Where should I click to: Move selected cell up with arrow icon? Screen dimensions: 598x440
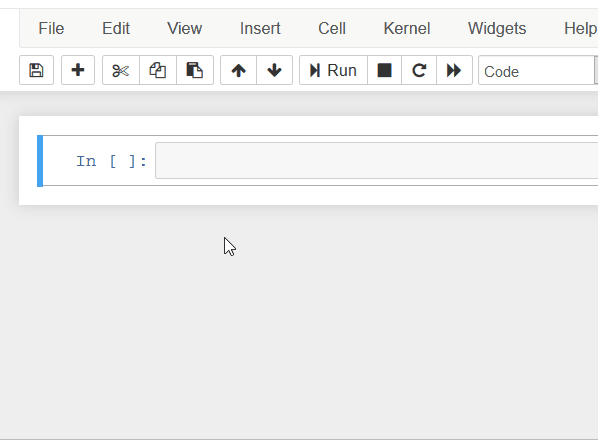pos(238,70)
